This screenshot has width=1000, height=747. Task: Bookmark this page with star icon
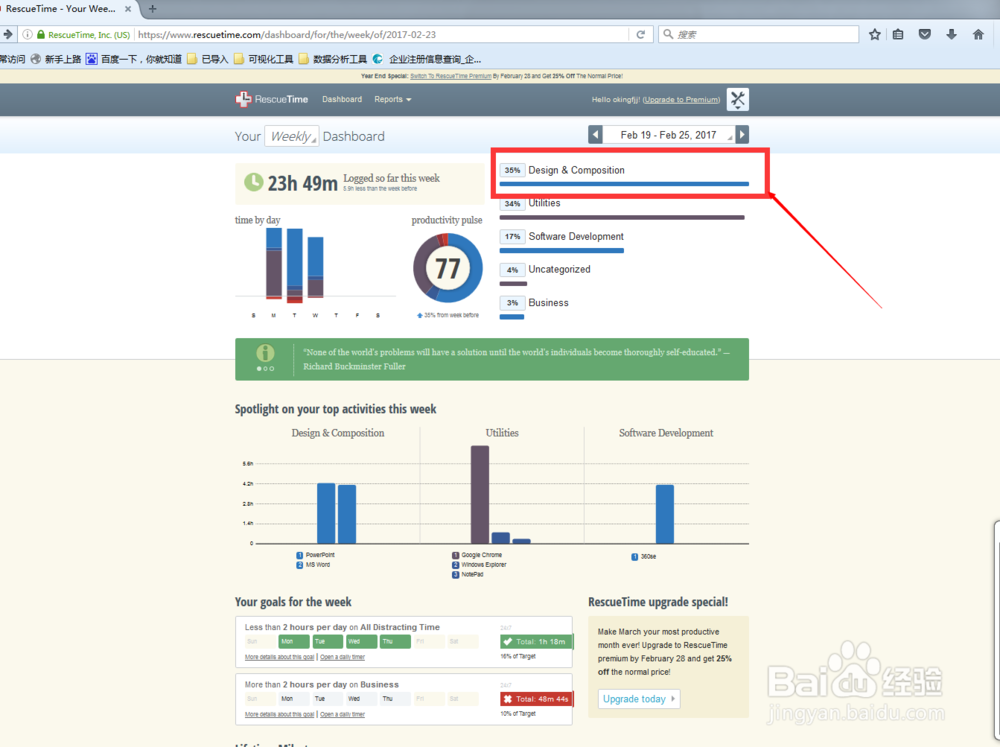(874, 34)
